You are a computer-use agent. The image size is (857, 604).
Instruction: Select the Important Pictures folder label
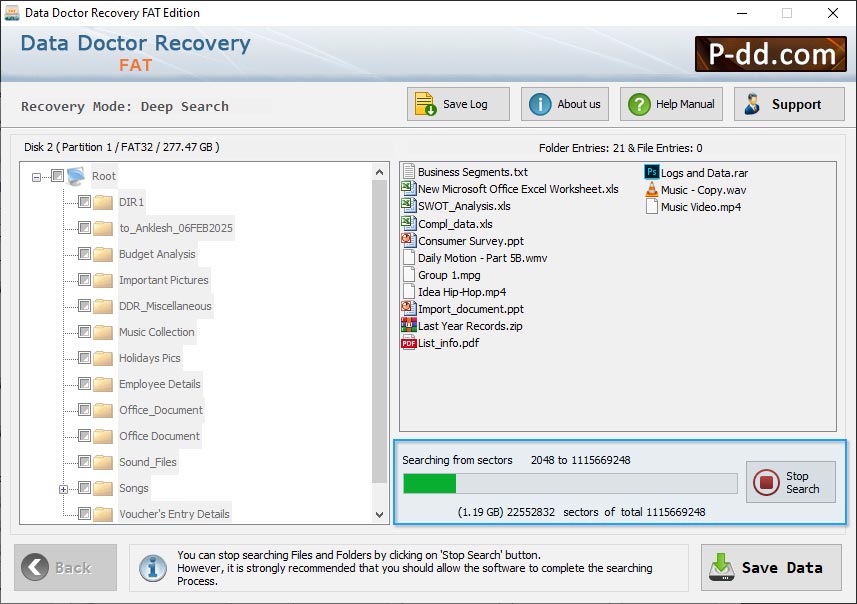pos(164,280)
